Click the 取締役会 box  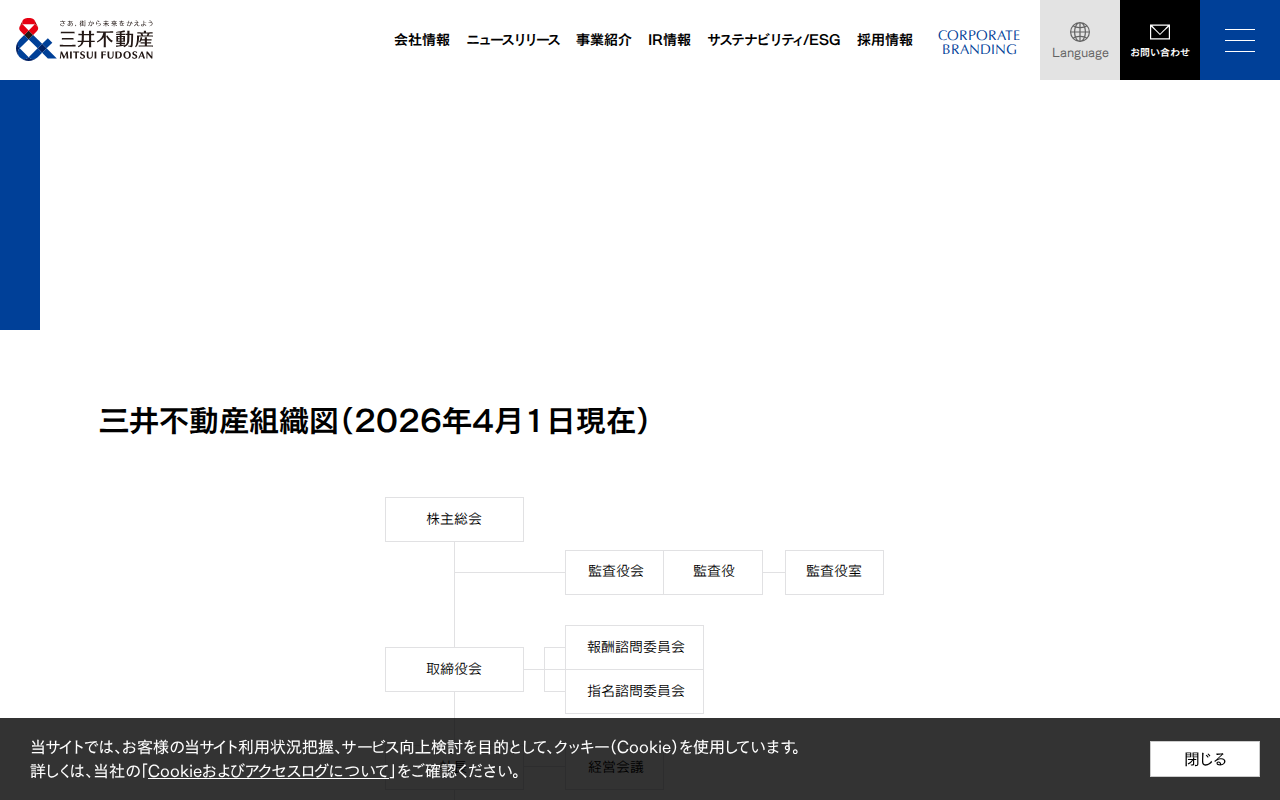click(454, 669)
